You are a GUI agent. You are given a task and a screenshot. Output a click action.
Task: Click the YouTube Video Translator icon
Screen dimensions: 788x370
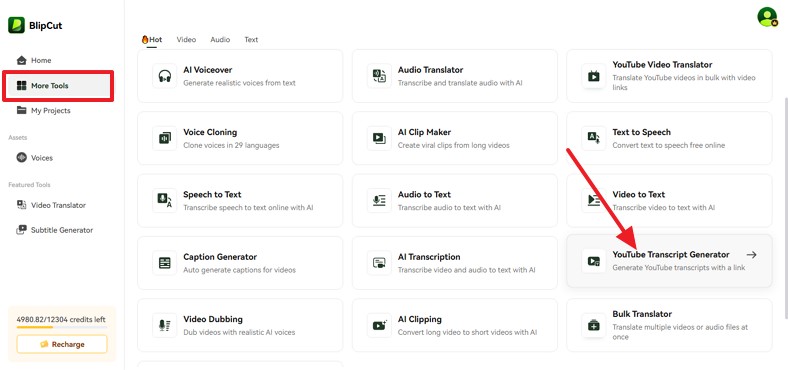[x=594, y=76]
